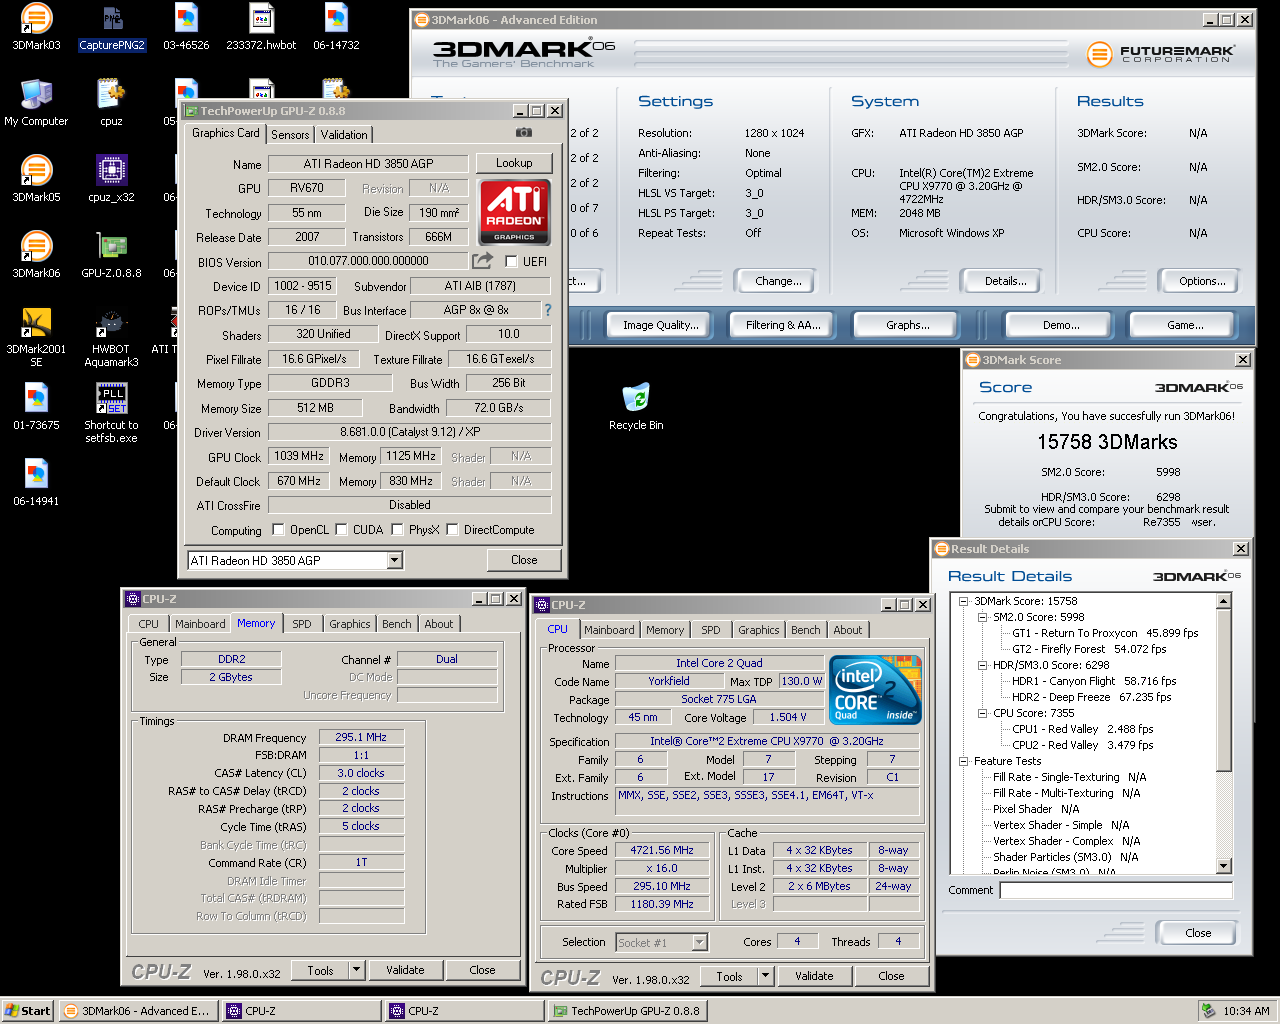Click the Comment input field

pyautogui.click(x=1116, y=890)
